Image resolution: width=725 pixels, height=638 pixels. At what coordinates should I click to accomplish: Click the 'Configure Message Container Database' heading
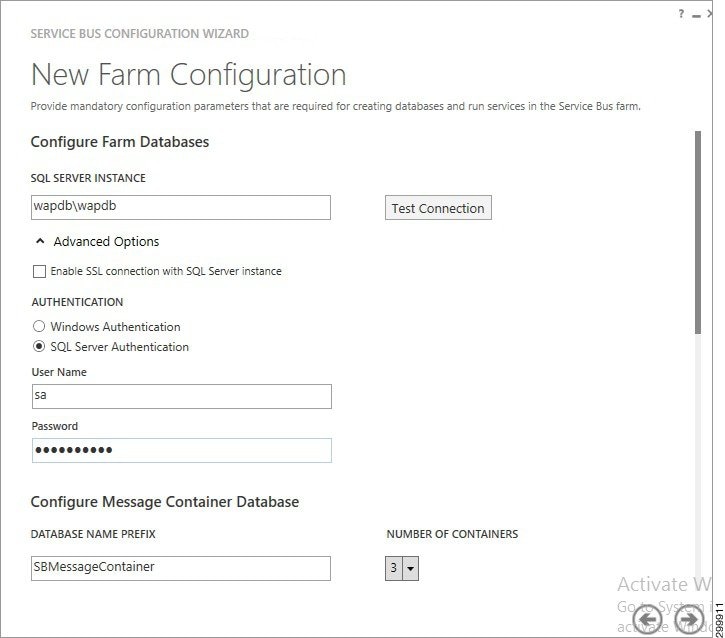pos(165,502)
